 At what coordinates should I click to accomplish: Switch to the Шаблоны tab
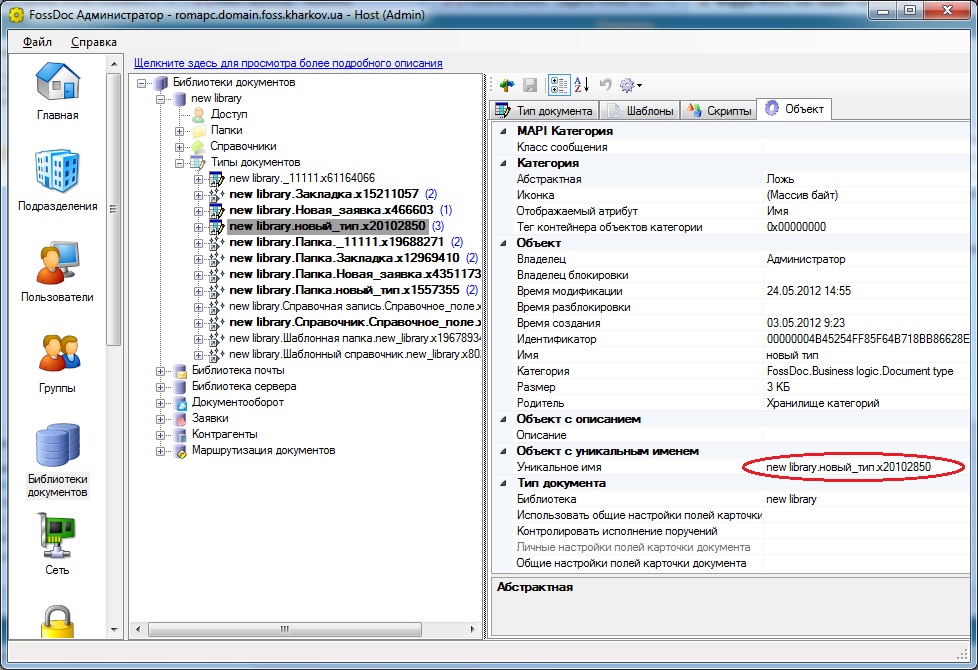[641, 110]
